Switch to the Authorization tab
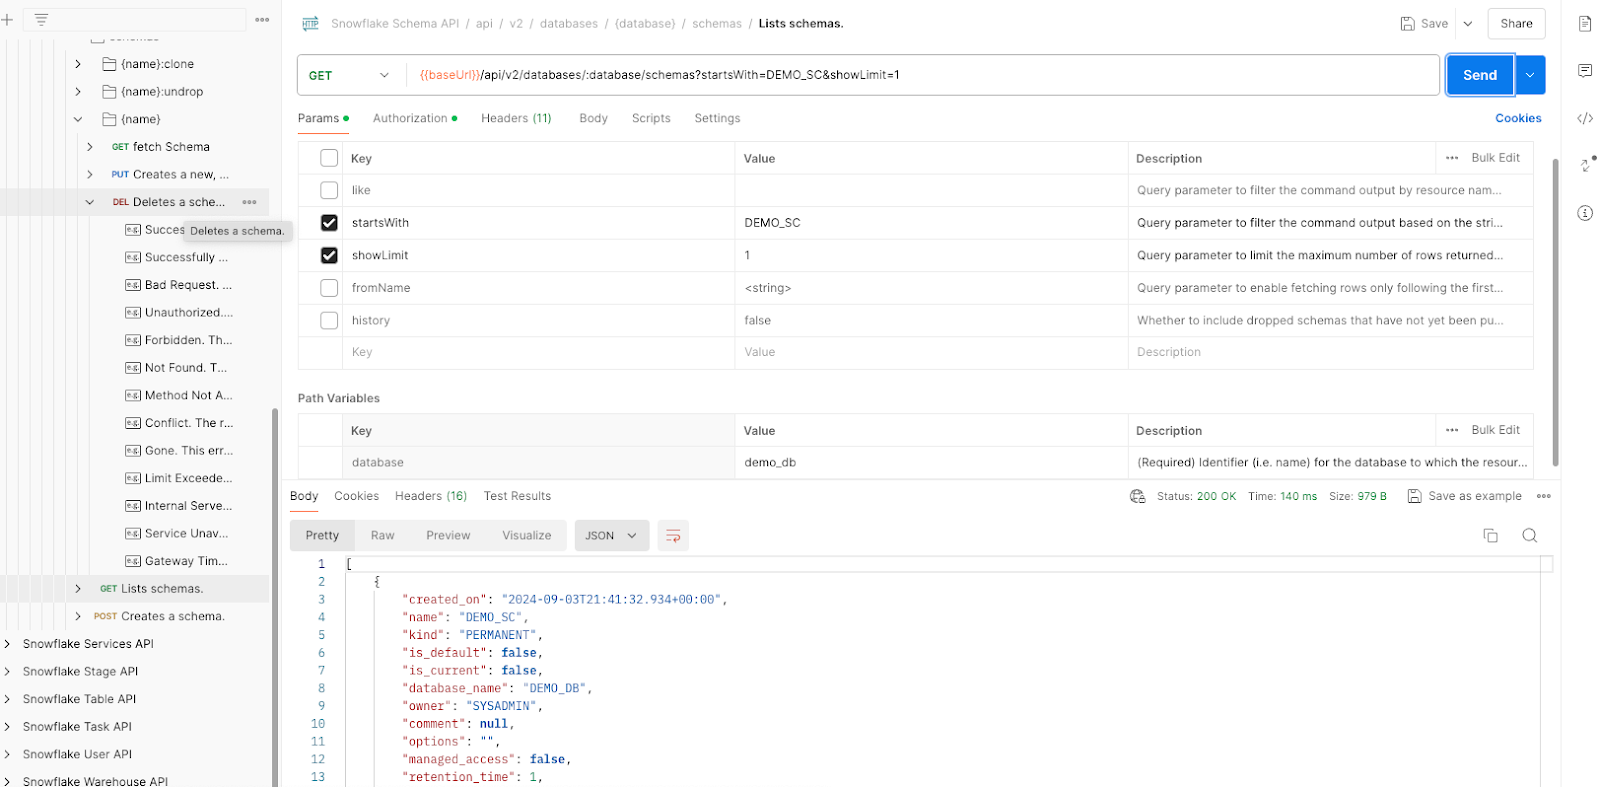 410,118
